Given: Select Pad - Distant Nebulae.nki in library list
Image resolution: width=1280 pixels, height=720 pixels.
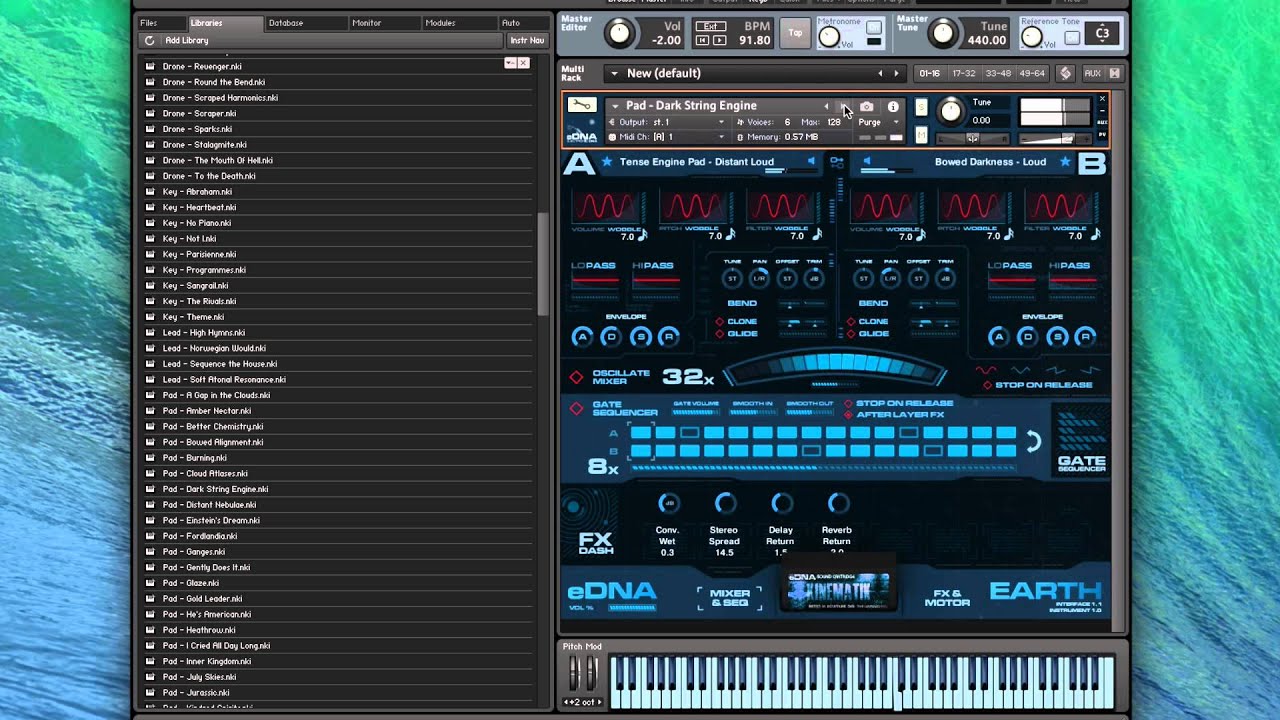Looking at the screenshot, I should pyautogui.click(x=210, y=505).
